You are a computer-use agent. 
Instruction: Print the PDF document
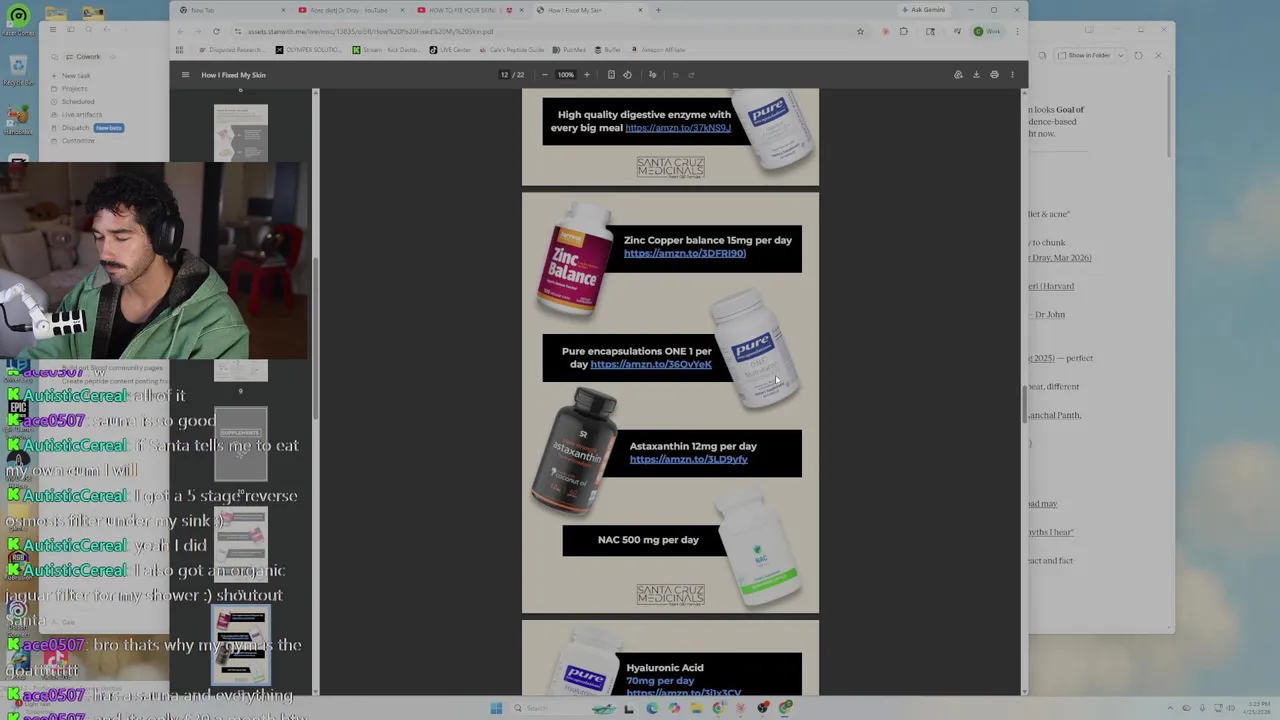click(x=994, y=75)
